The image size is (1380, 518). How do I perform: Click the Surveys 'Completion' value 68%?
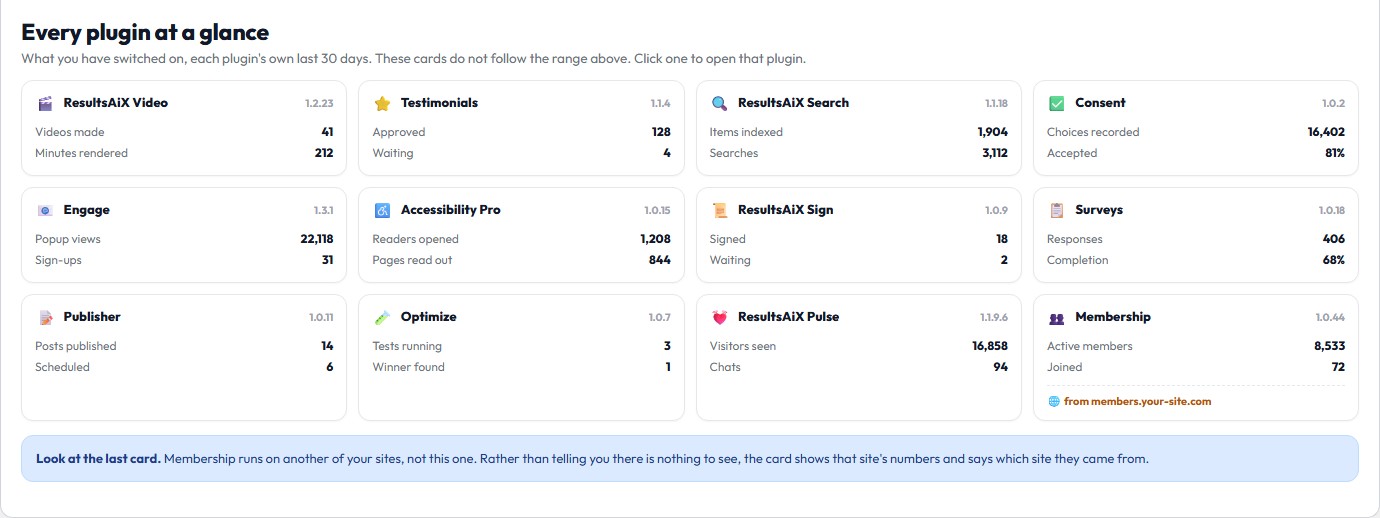click(x=1334, y=260)
